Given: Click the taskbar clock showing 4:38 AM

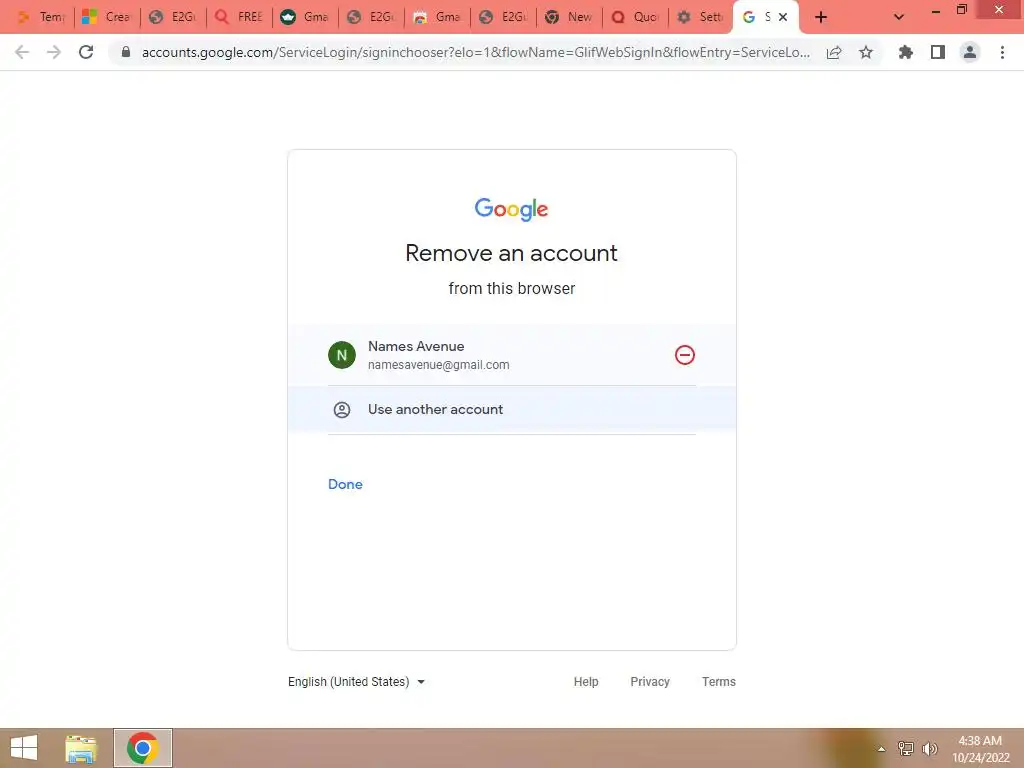Looking at the screenshot, I should coord(980,749).
